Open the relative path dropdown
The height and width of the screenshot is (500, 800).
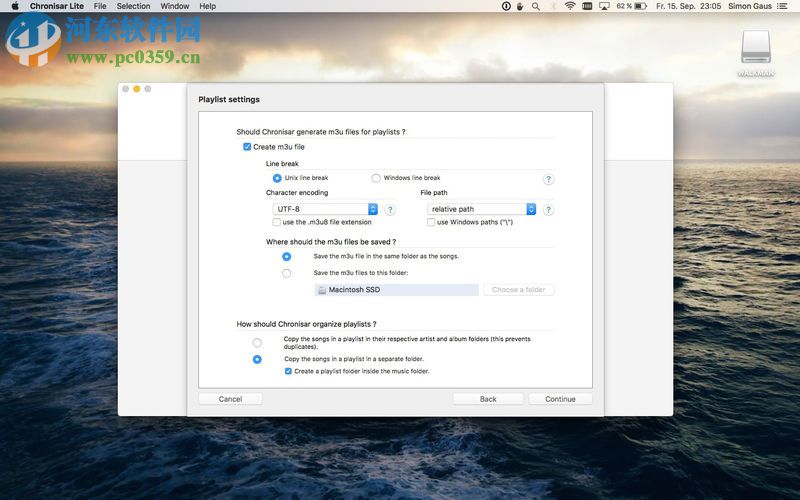click(x=482, y=209)
